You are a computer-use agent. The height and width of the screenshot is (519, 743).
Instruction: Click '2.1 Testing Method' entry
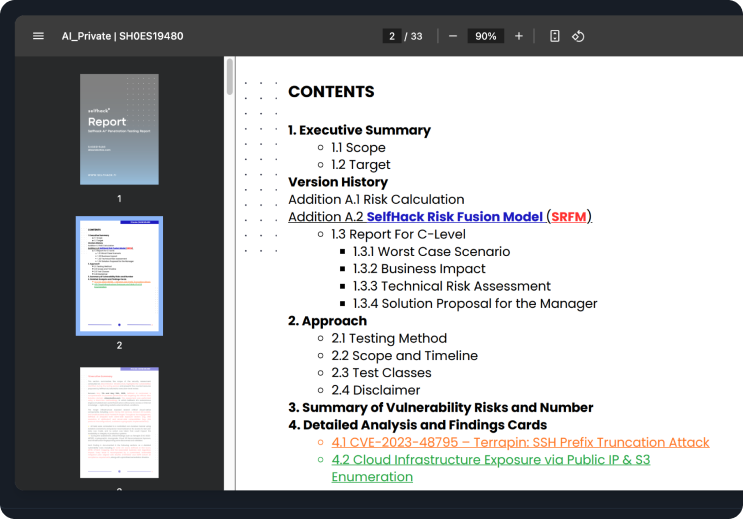[389, 338]
